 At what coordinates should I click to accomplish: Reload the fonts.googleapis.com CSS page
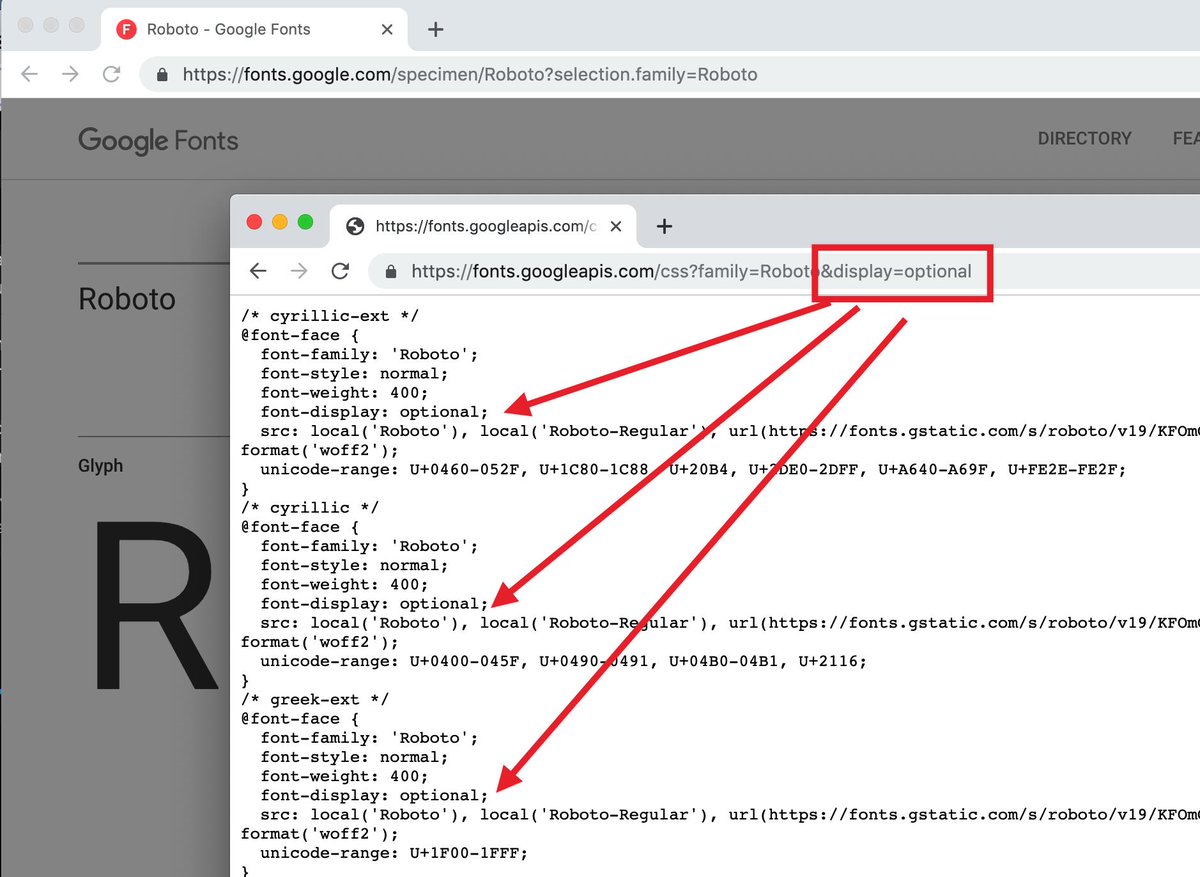tap(340, 271)
